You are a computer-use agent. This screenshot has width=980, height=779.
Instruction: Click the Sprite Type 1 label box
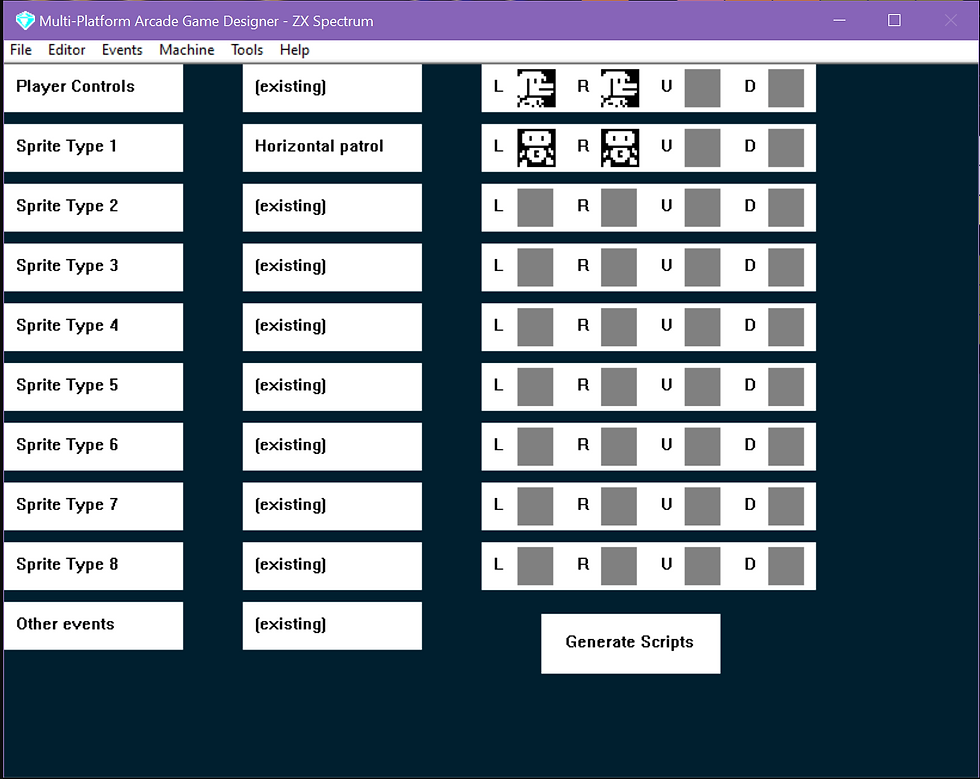click(93, 148)
